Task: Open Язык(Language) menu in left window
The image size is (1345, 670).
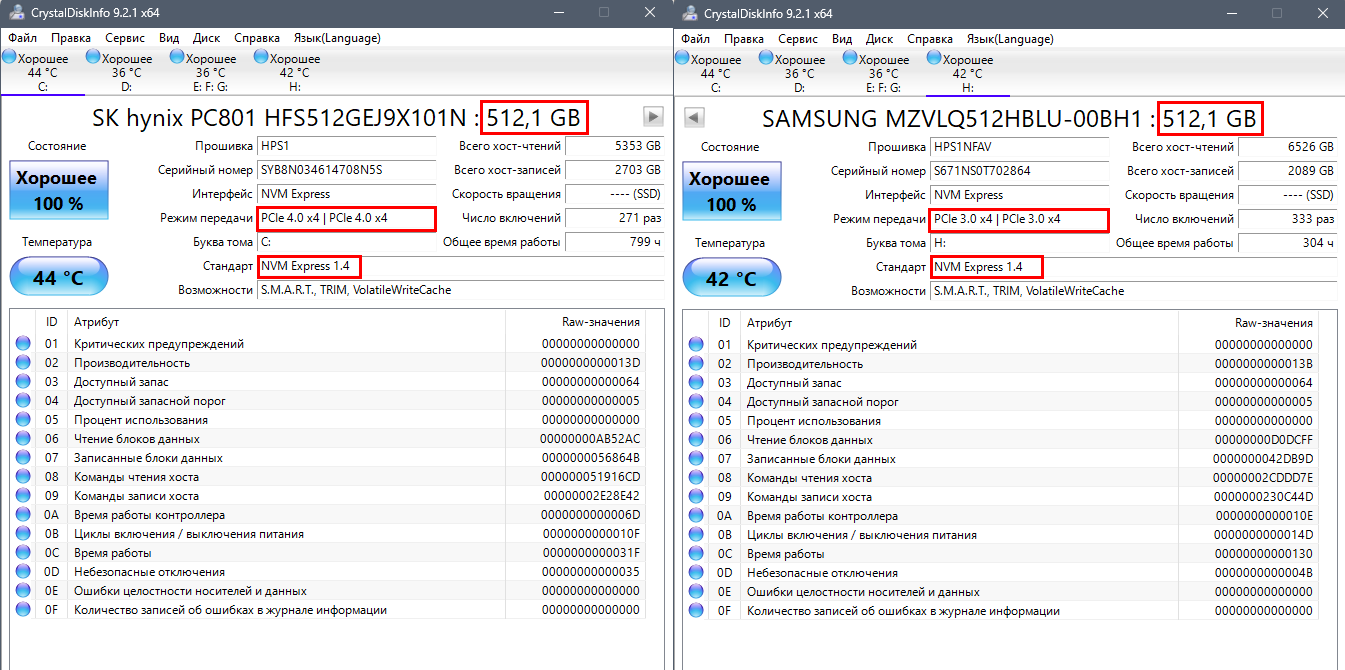Action: (337, 38)
